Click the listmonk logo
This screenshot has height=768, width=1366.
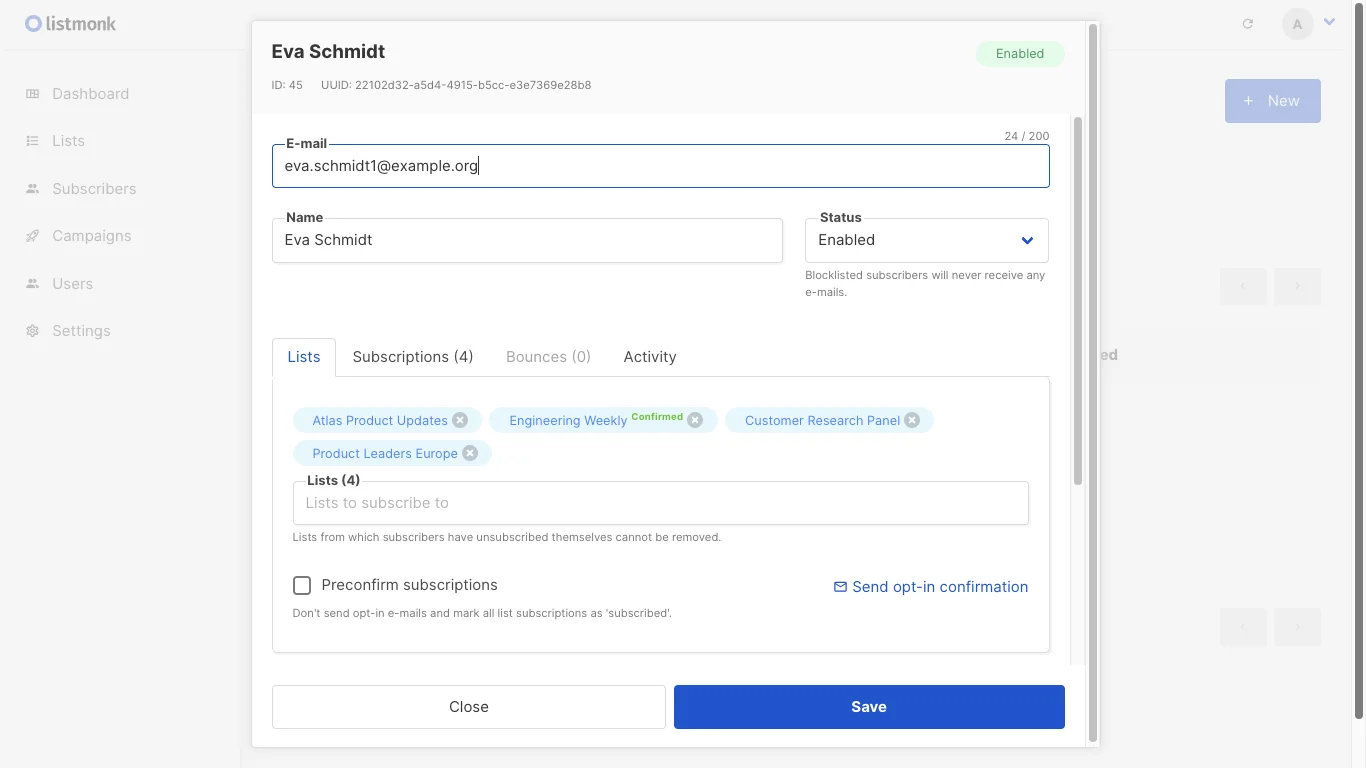tap(71, 23)
